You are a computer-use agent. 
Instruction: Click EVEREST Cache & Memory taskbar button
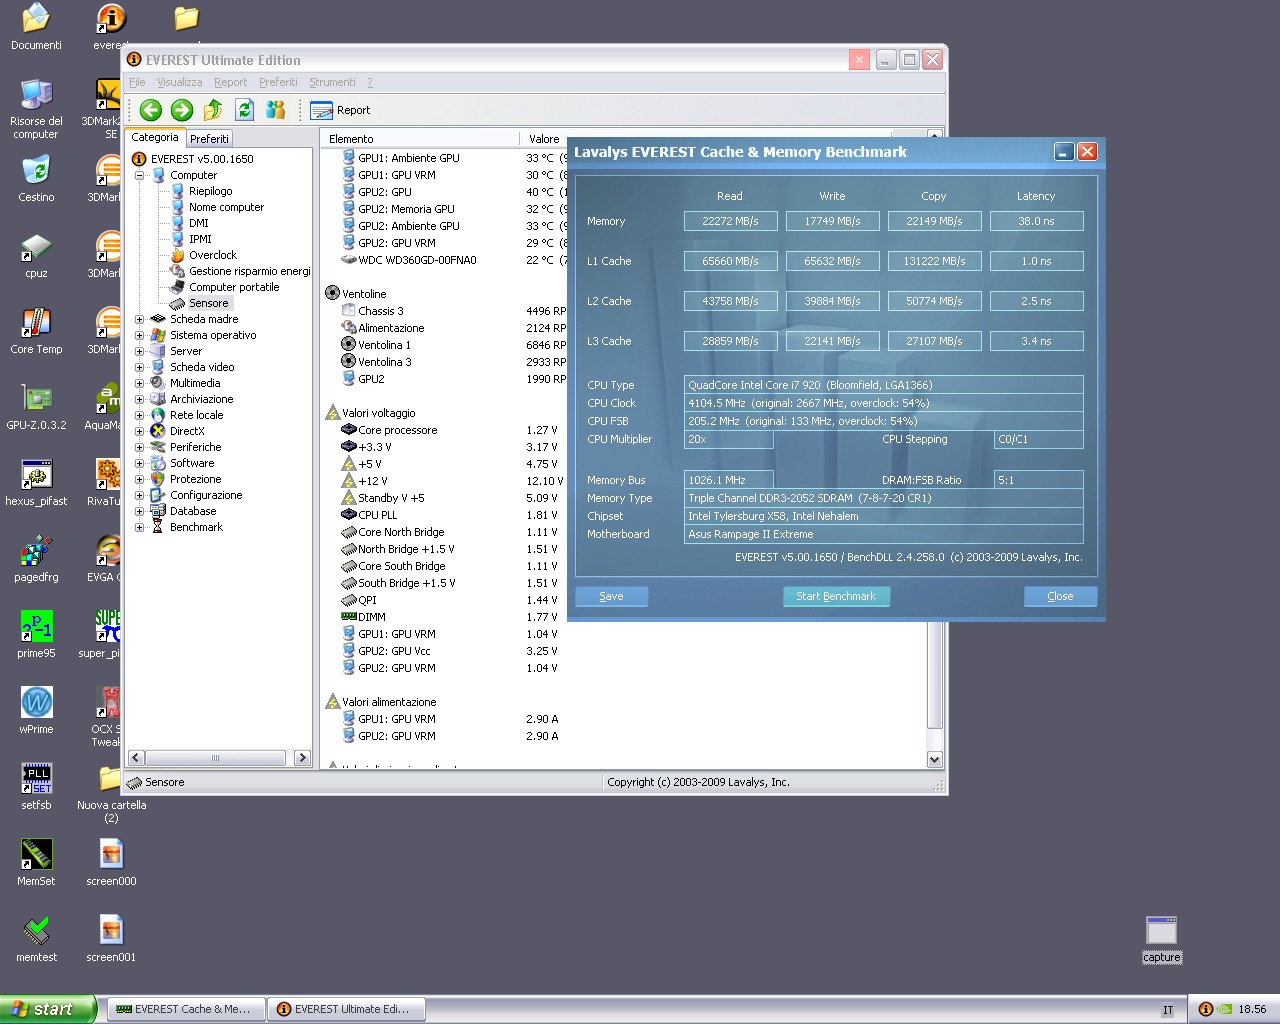click(x=186, y=1009)
